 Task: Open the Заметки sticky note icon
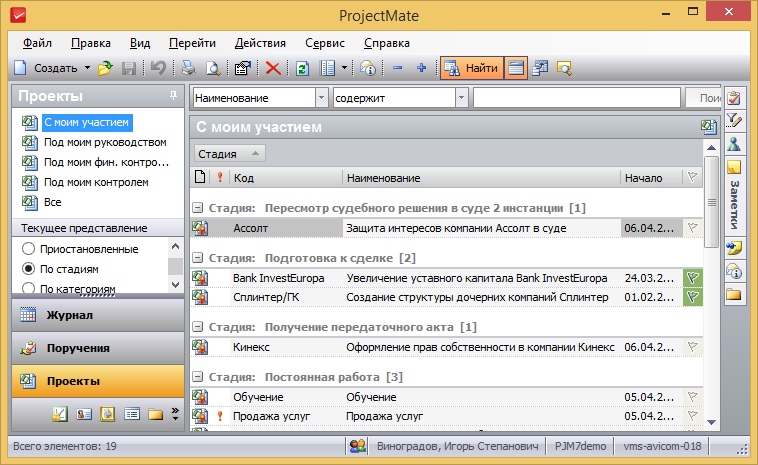pyautogui.click(x=734, y=168)
